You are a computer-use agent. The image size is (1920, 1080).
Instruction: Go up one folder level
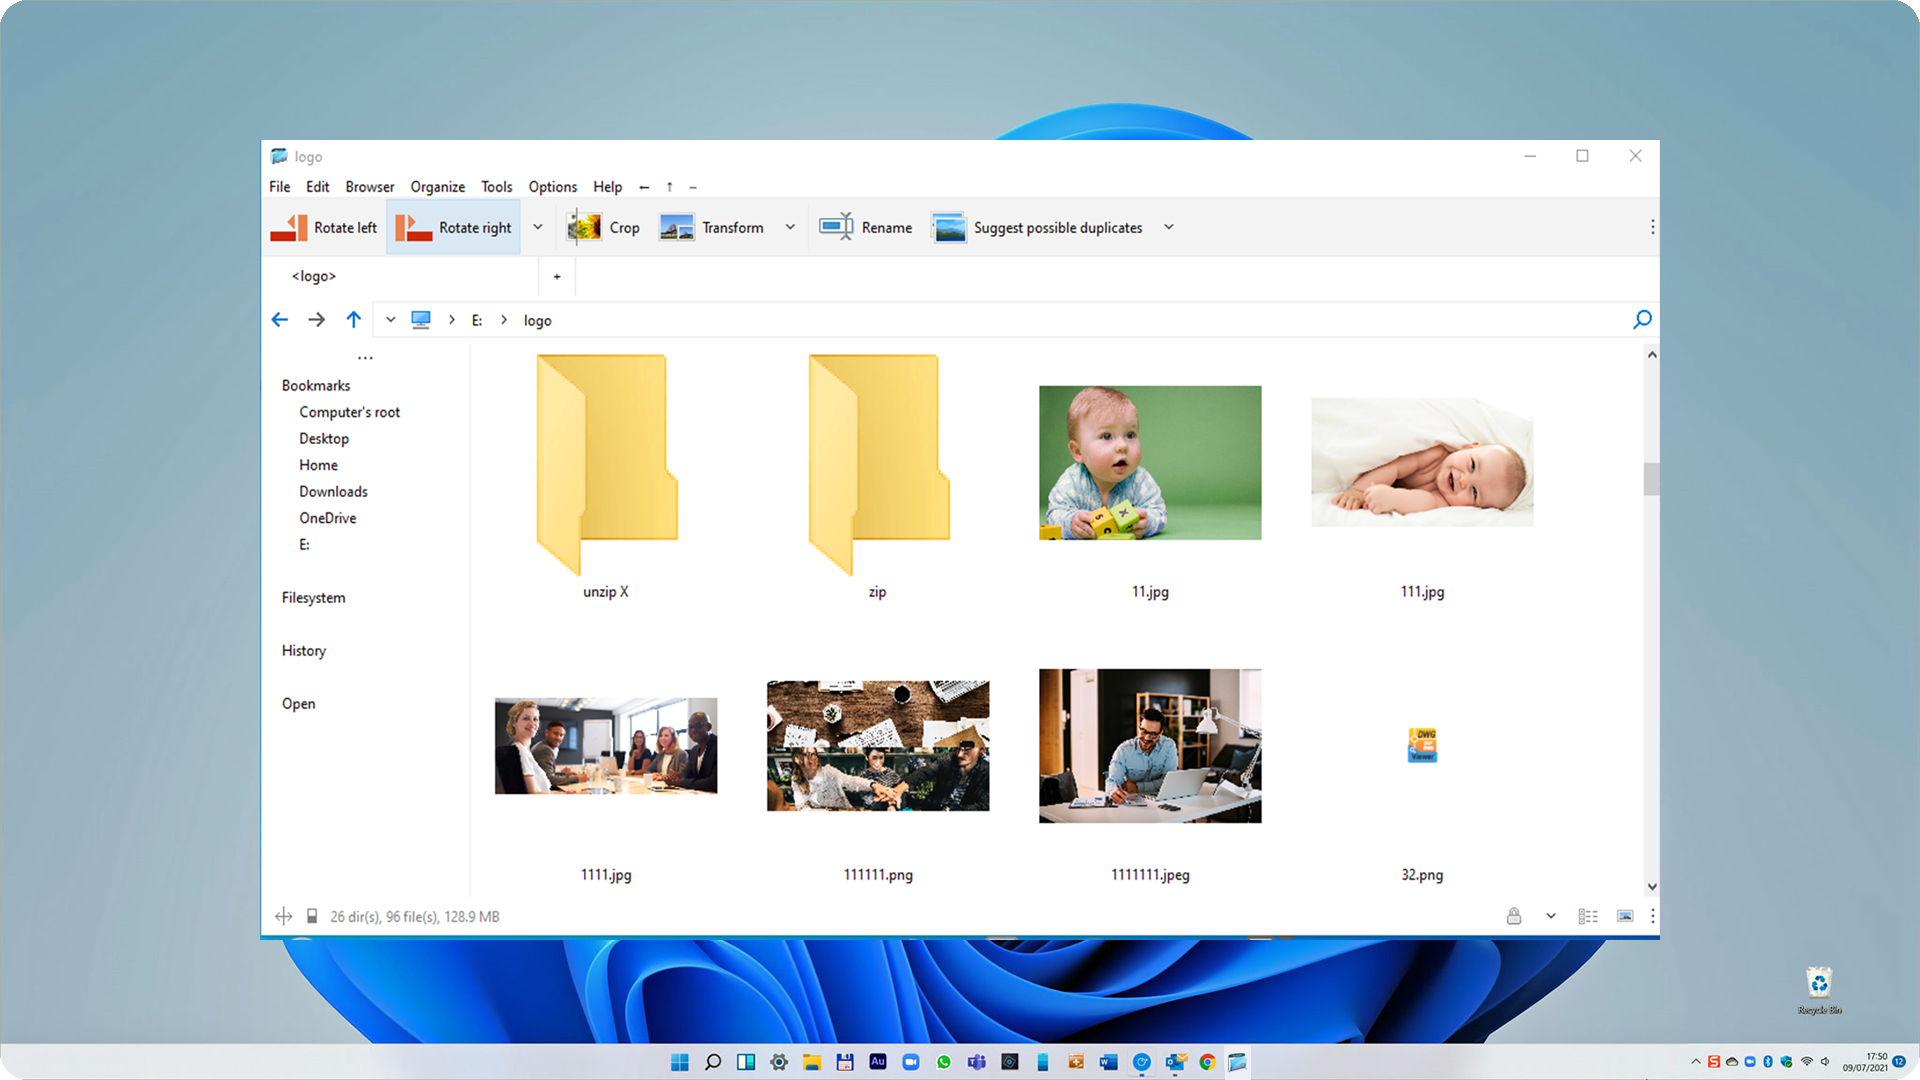click(x=353, y=320)
